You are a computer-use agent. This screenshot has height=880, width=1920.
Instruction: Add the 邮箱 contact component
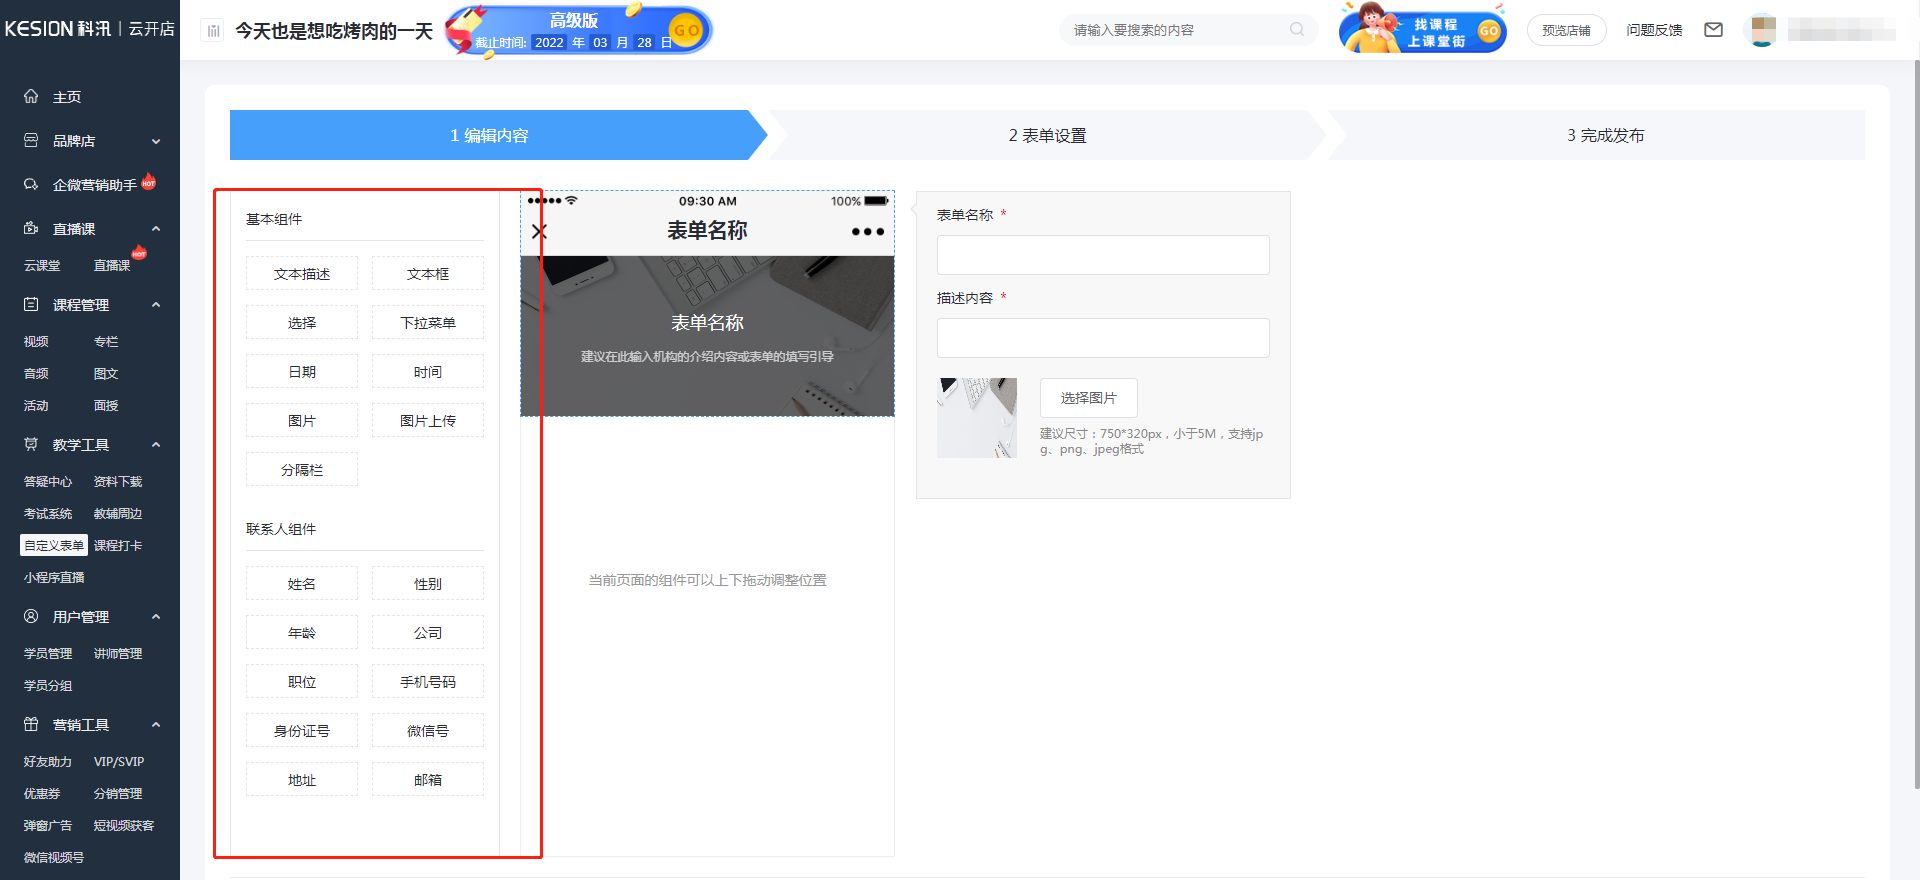pos(428,780)
